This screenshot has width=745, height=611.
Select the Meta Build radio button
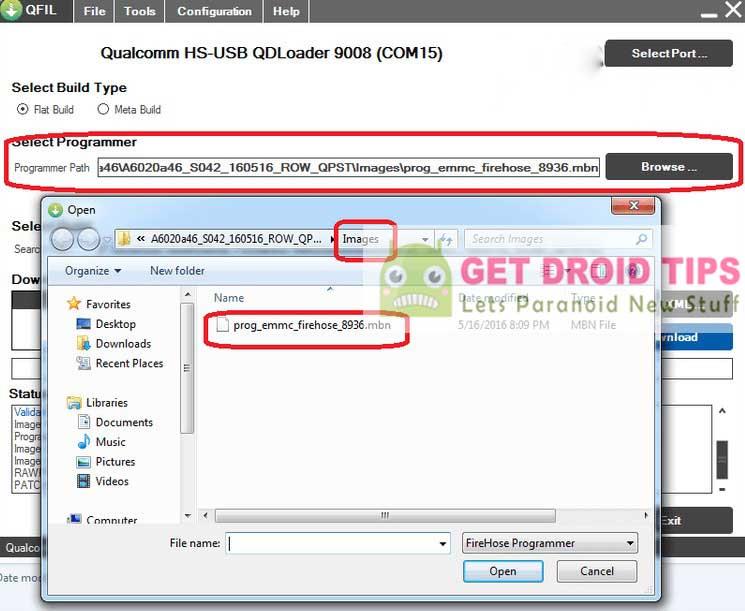click(103, 109)
